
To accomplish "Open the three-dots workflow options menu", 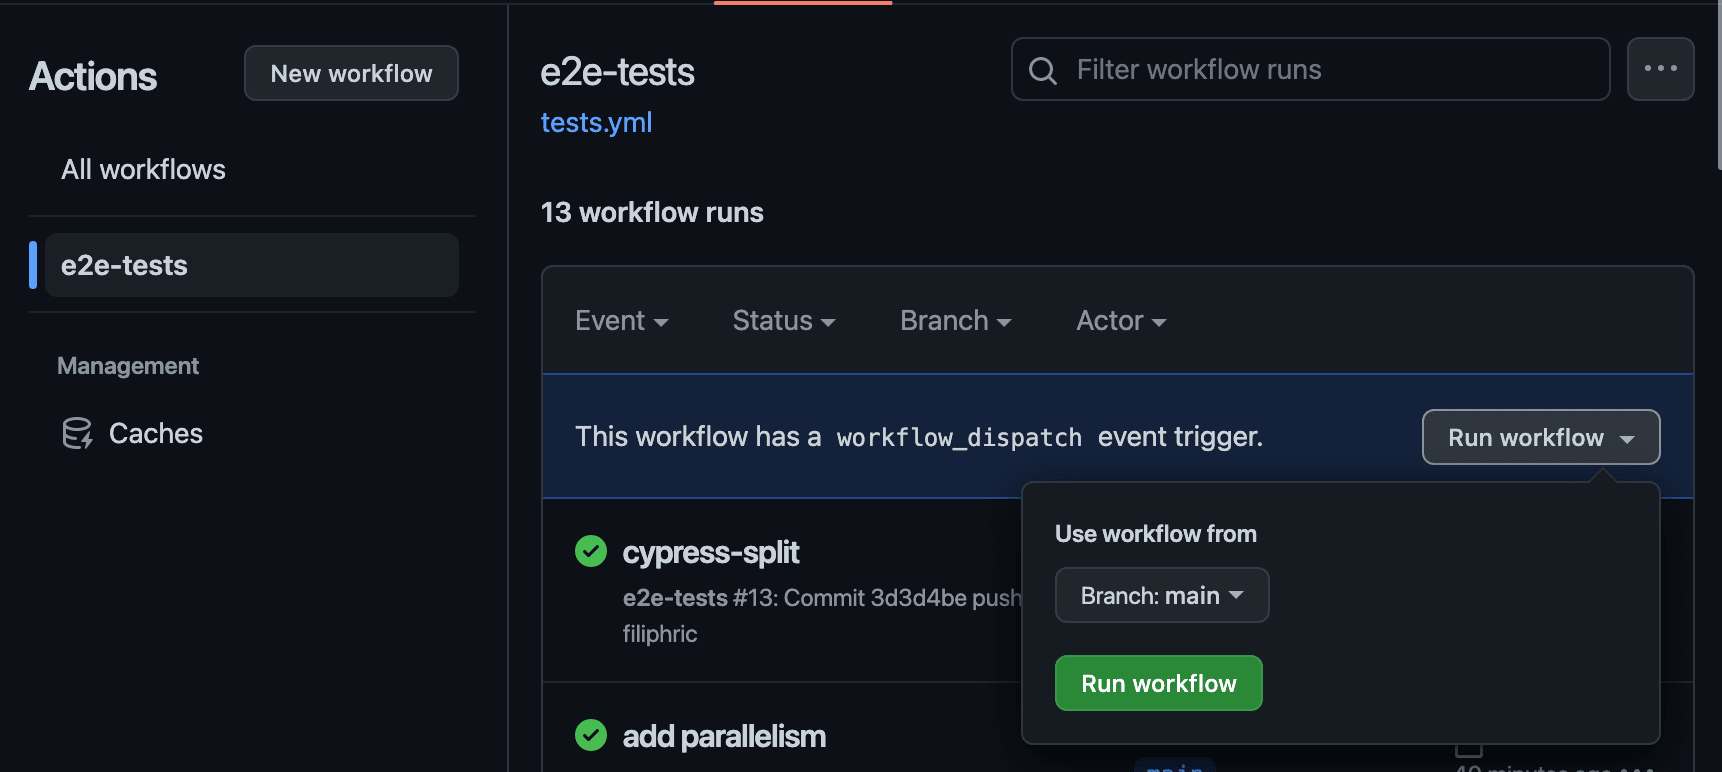I will [1660, 69].
